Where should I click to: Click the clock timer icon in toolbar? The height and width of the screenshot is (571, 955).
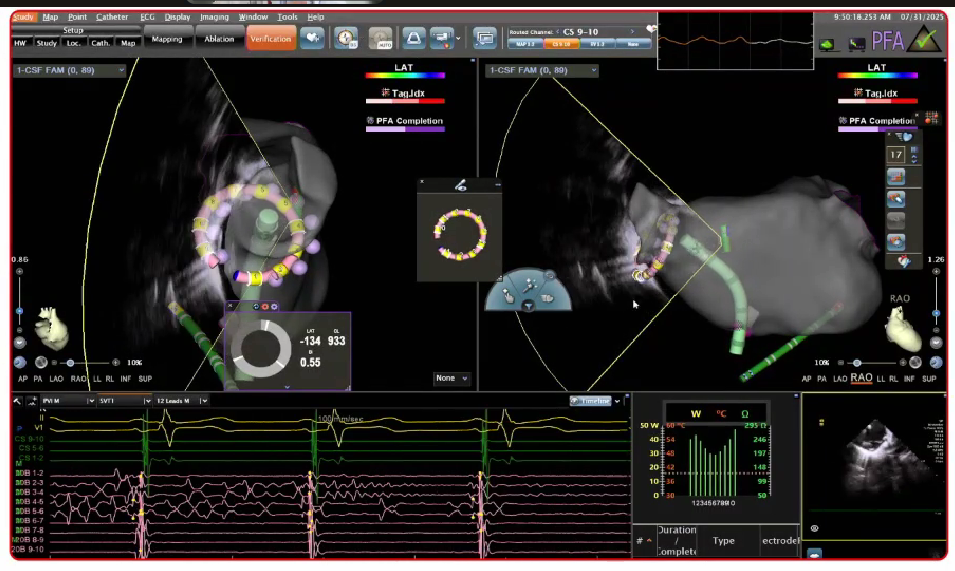(x=346, y=38)
